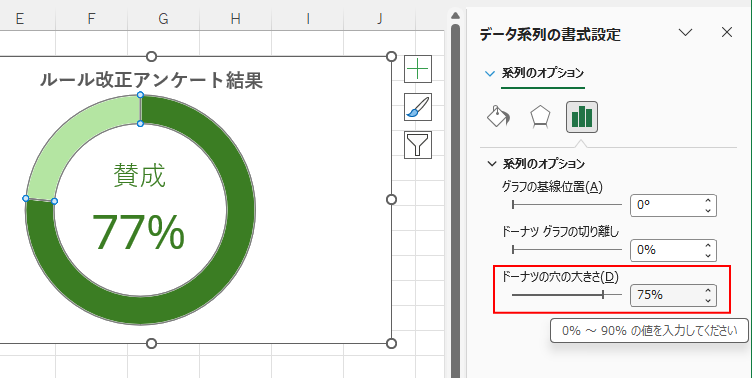Click the bottom-middle chart resize handle
The image size is (752, 378).
152,343
